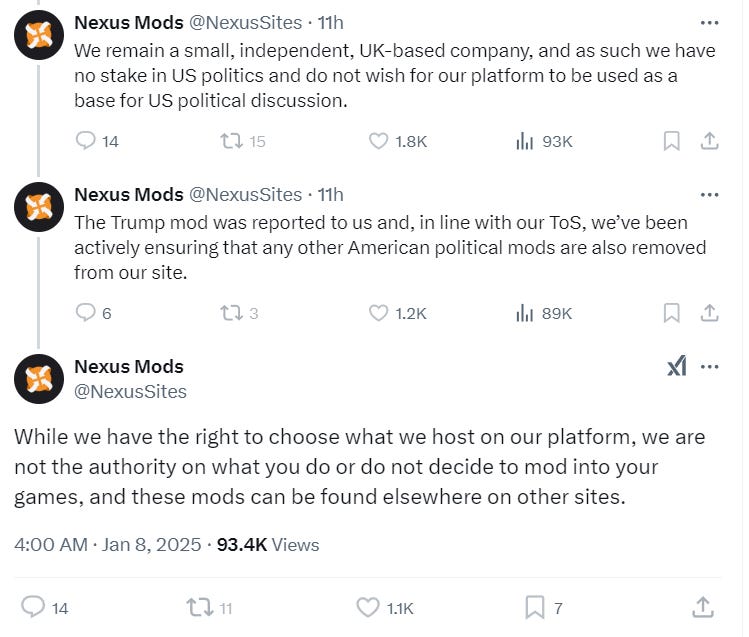749x637 pixels.
Task: Click the 4:00 AM Jan 8, 2025 timestamp
Action: pos(107,545)
